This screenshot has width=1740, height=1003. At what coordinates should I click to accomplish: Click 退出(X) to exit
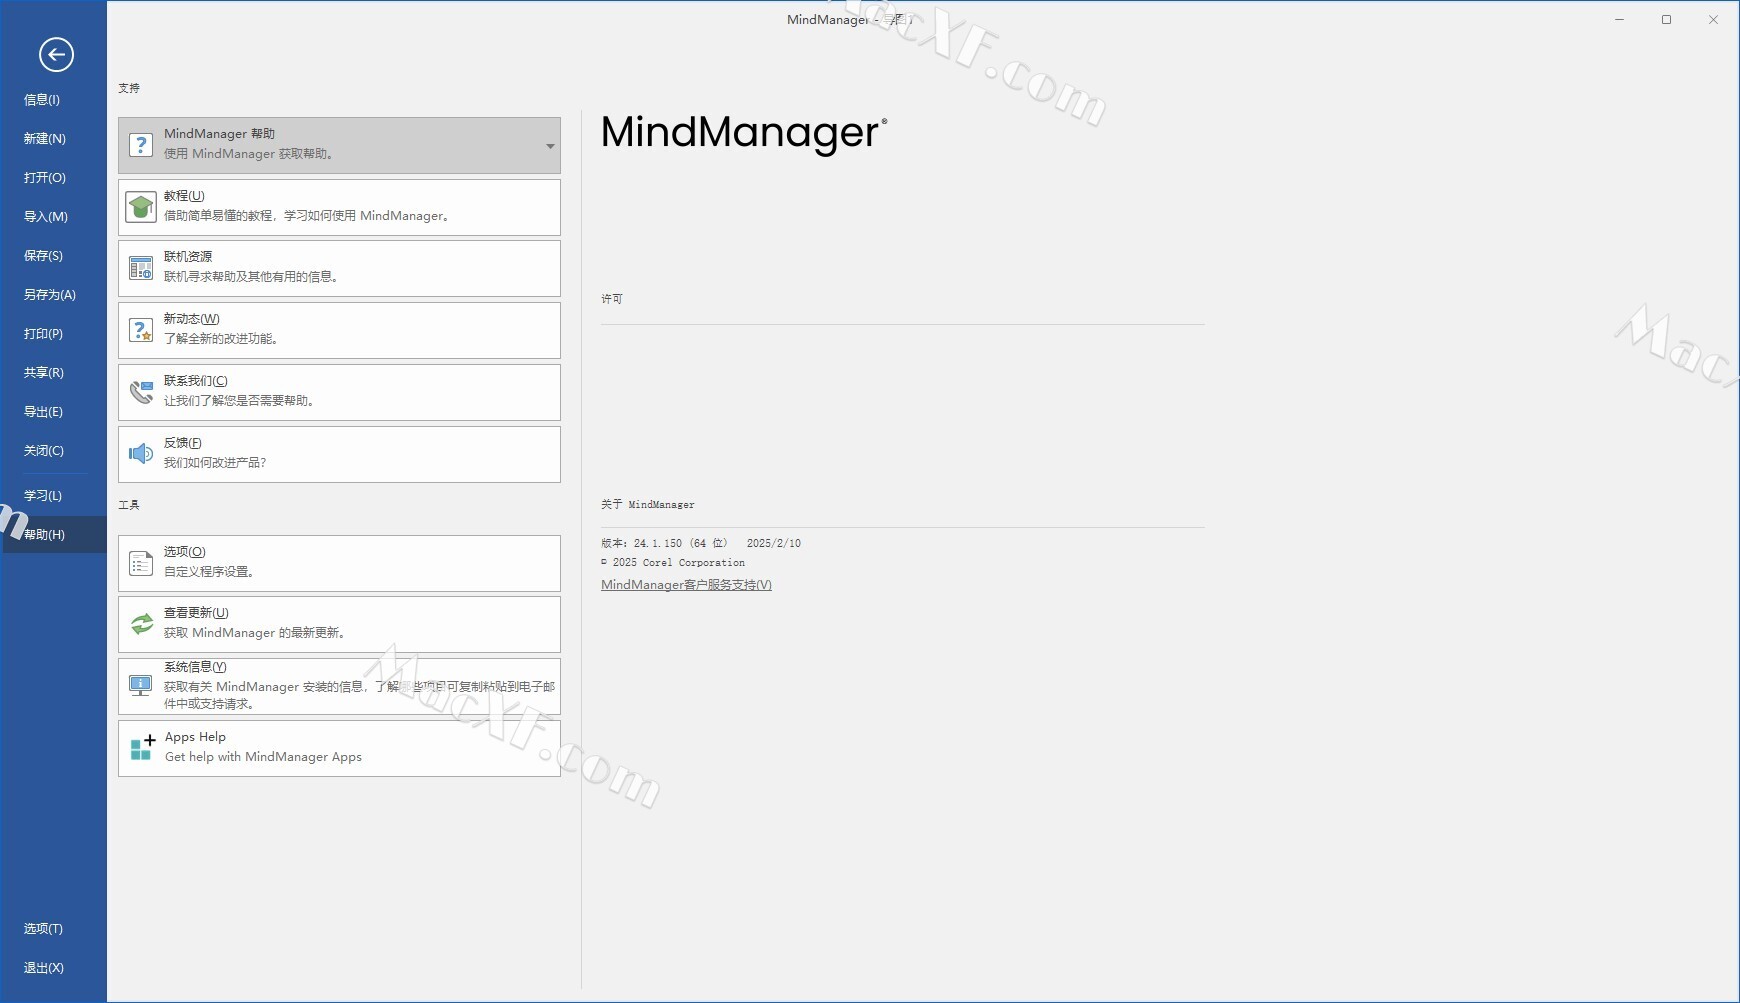[x=53, y=967]
